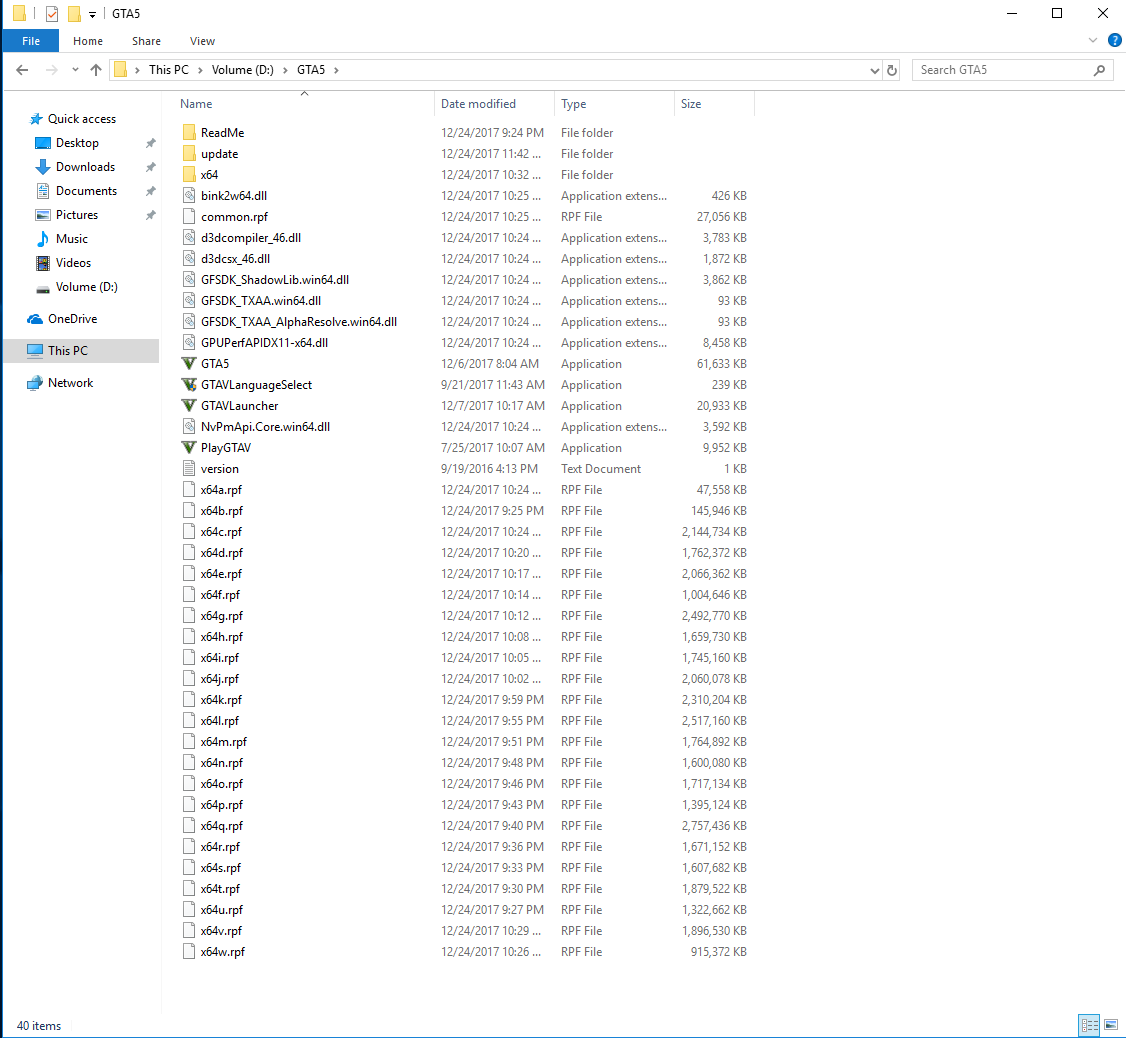
Task: Click the GTAVLauncher application icon
Action: coord(189,406)
